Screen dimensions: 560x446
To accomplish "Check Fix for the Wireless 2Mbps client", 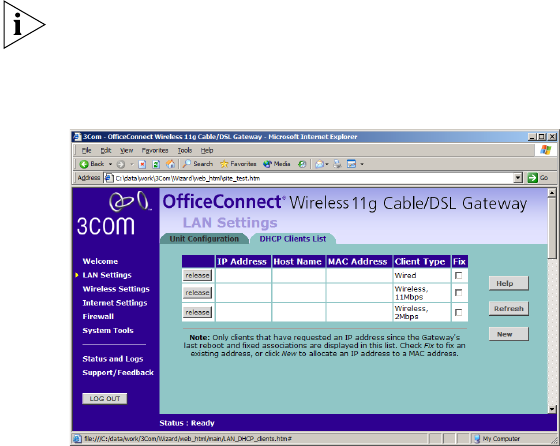I will tap(459, 312).
